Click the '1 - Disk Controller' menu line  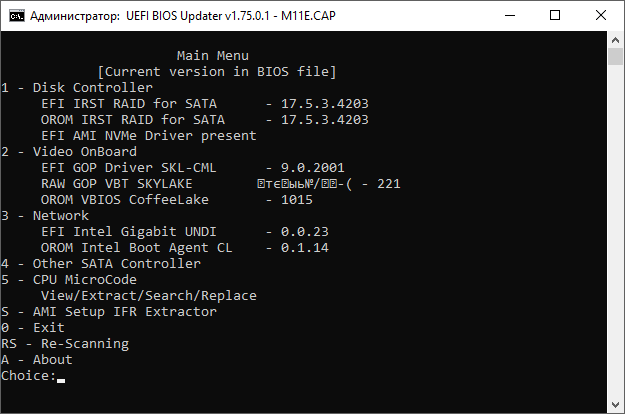(77, 88)
